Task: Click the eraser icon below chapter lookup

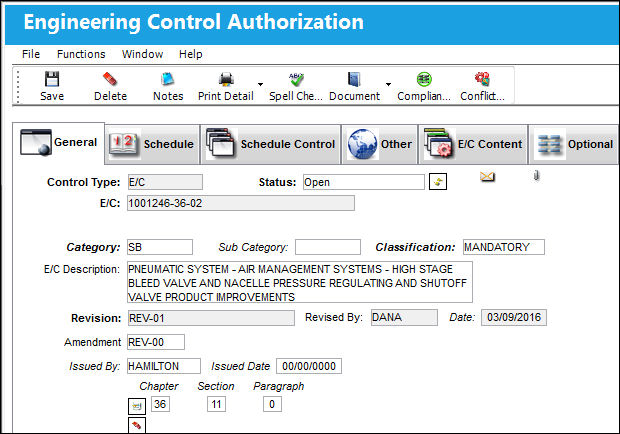Action: pos(137,425)
